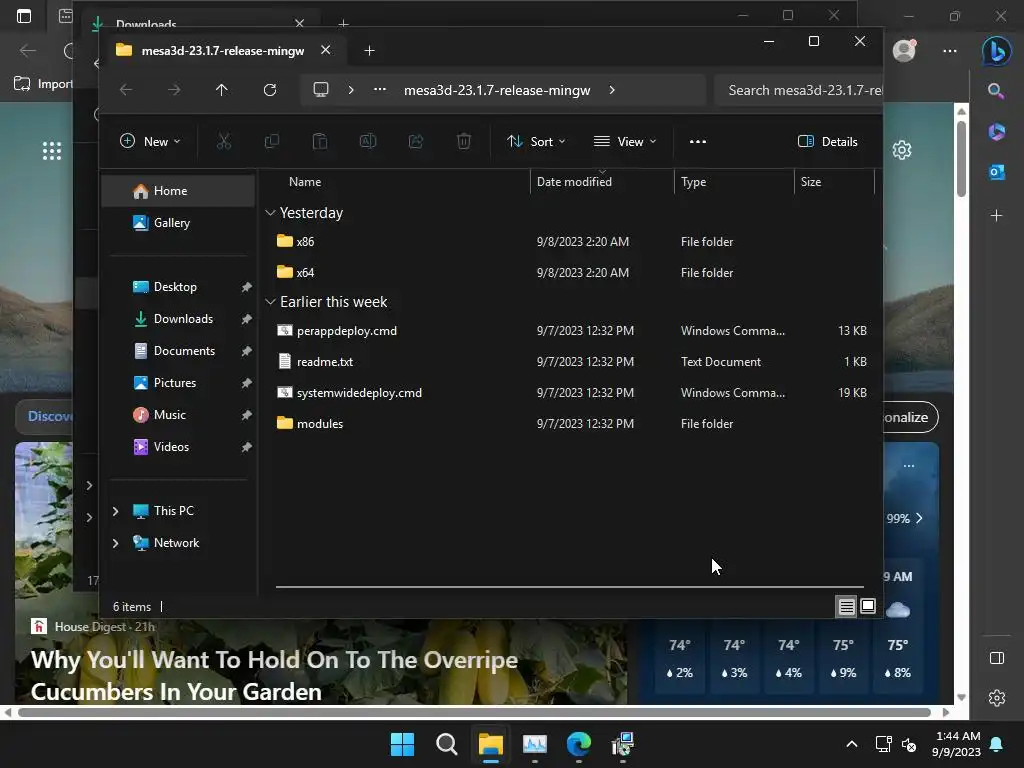Click the Share icon in toolbar

(416, 141)
